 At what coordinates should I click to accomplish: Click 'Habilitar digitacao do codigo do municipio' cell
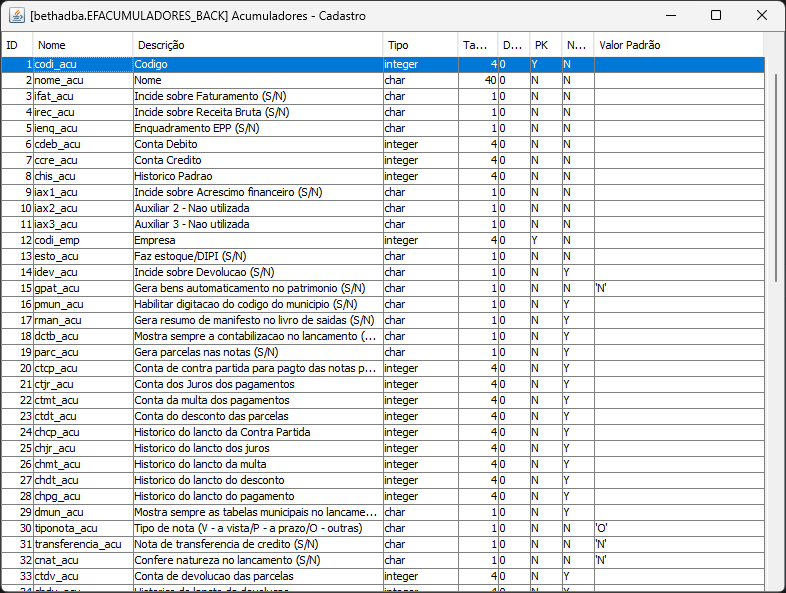258,305
